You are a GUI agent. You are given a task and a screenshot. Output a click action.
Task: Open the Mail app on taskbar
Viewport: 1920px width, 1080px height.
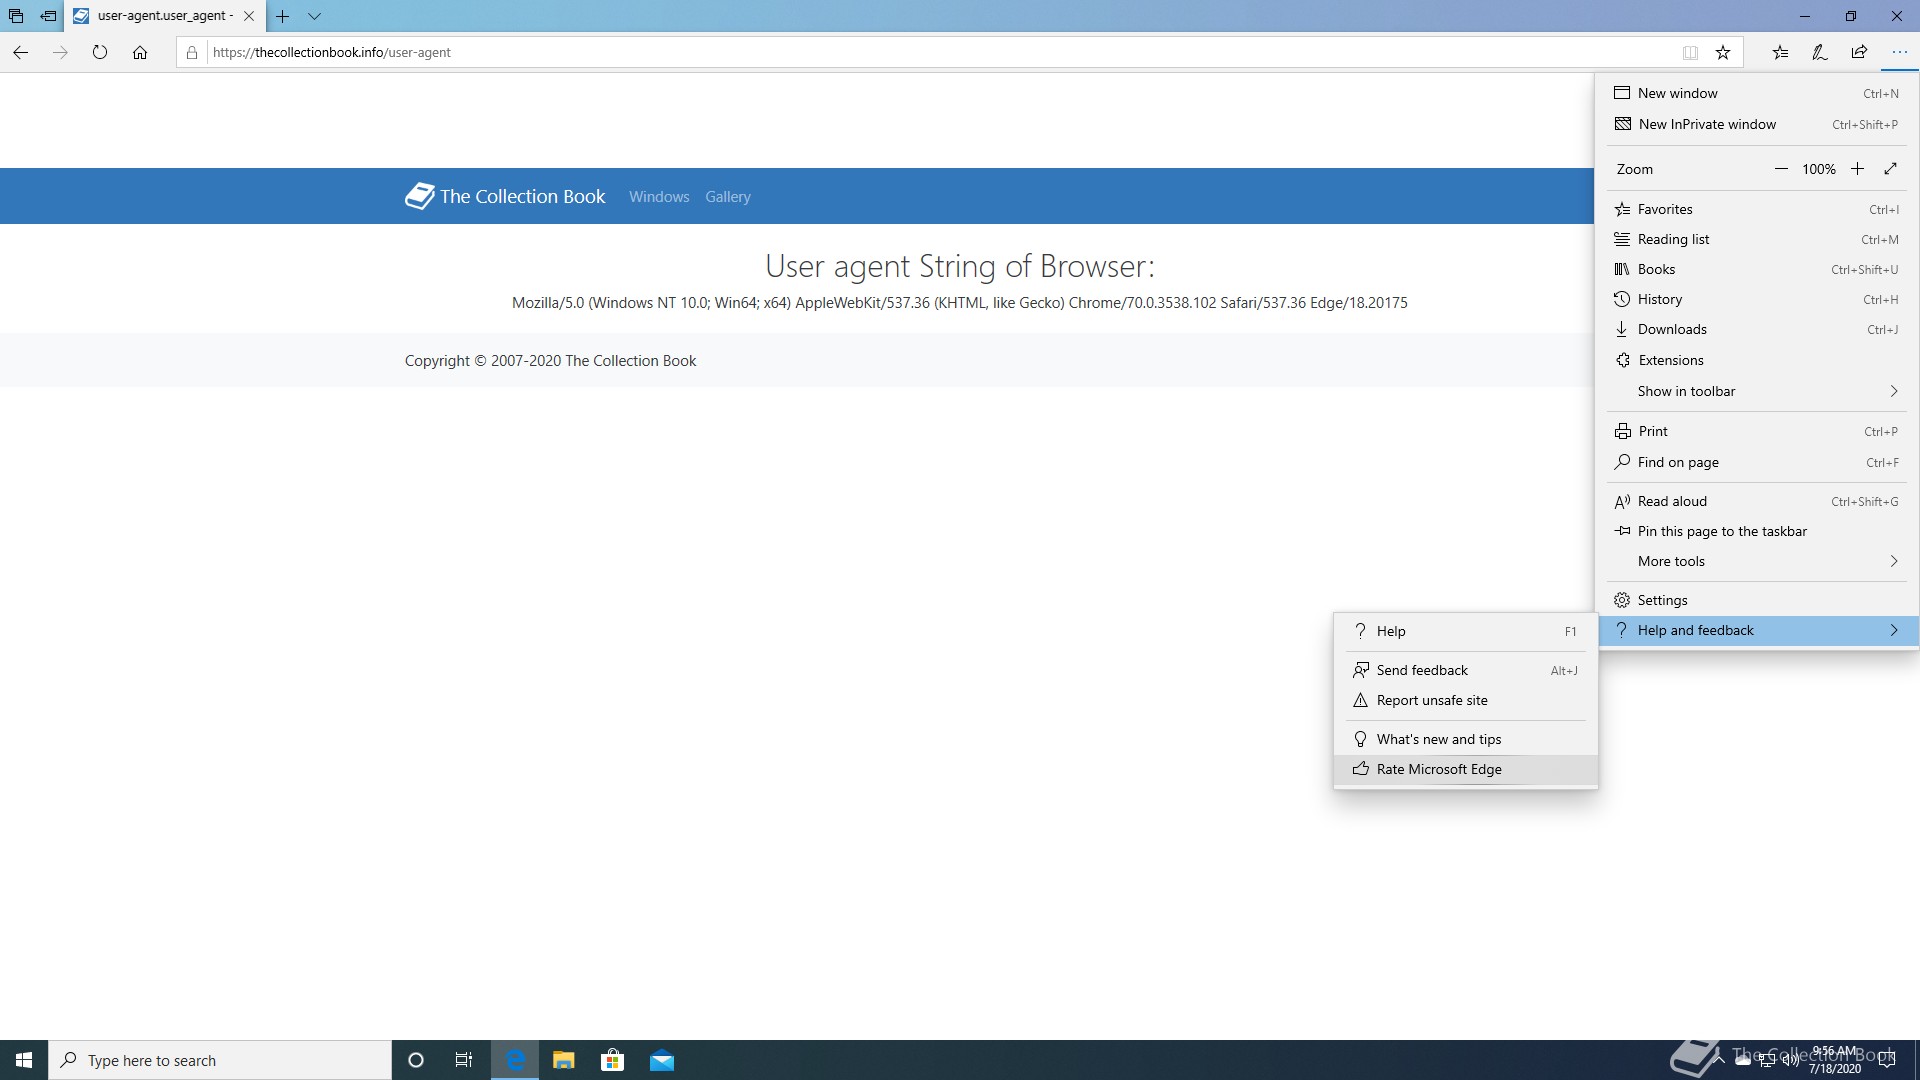(662, 1060)
